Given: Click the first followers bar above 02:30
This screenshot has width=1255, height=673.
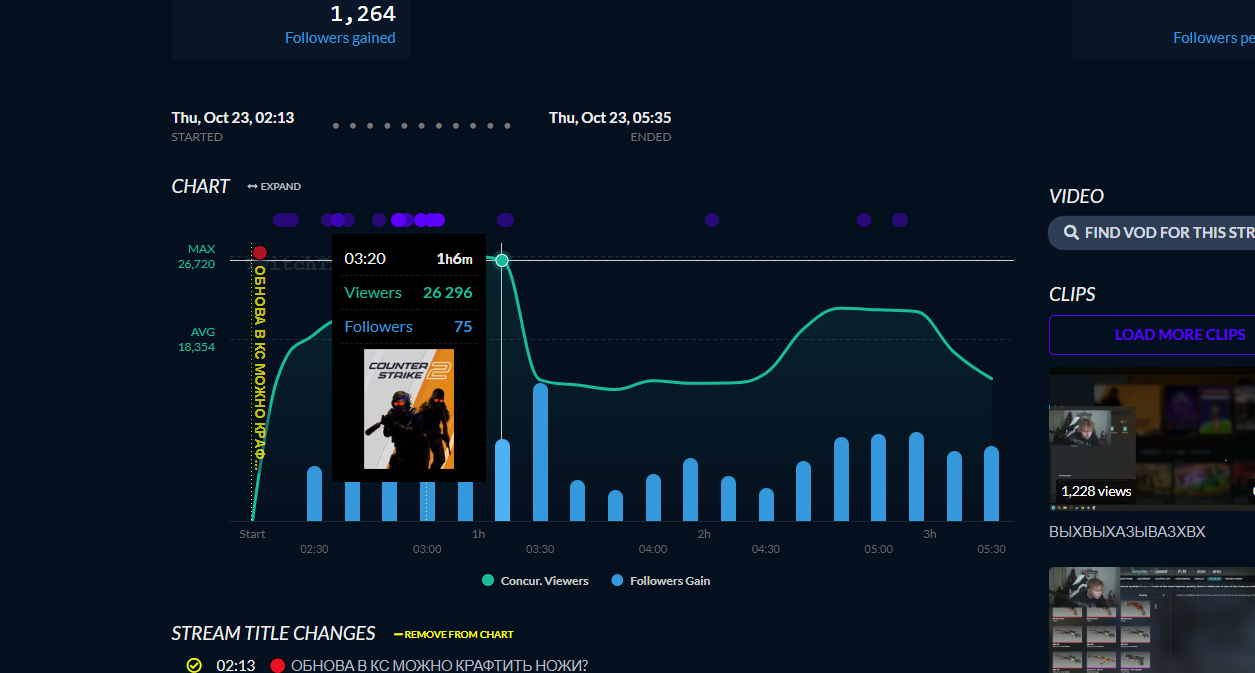Looking at the screenshot, I should [x=314, y=493].
